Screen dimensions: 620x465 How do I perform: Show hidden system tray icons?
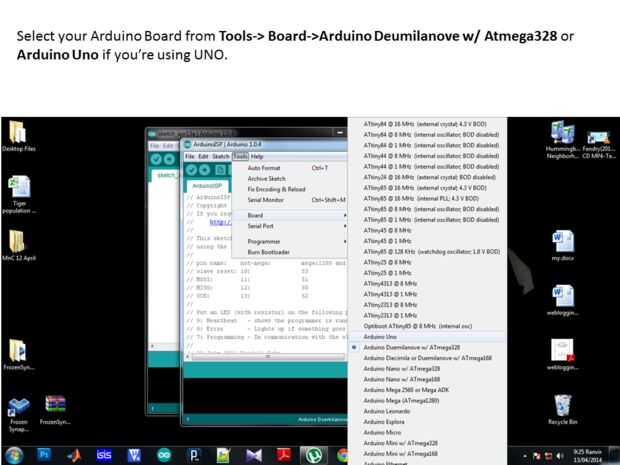pos(525,456)
